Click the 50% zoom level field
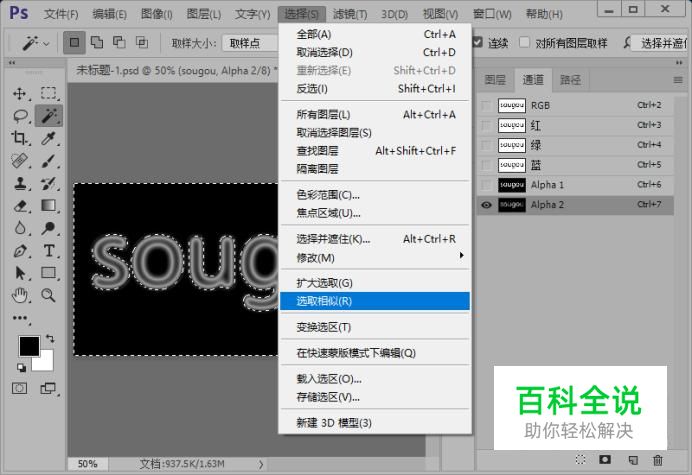 point(87,464)
